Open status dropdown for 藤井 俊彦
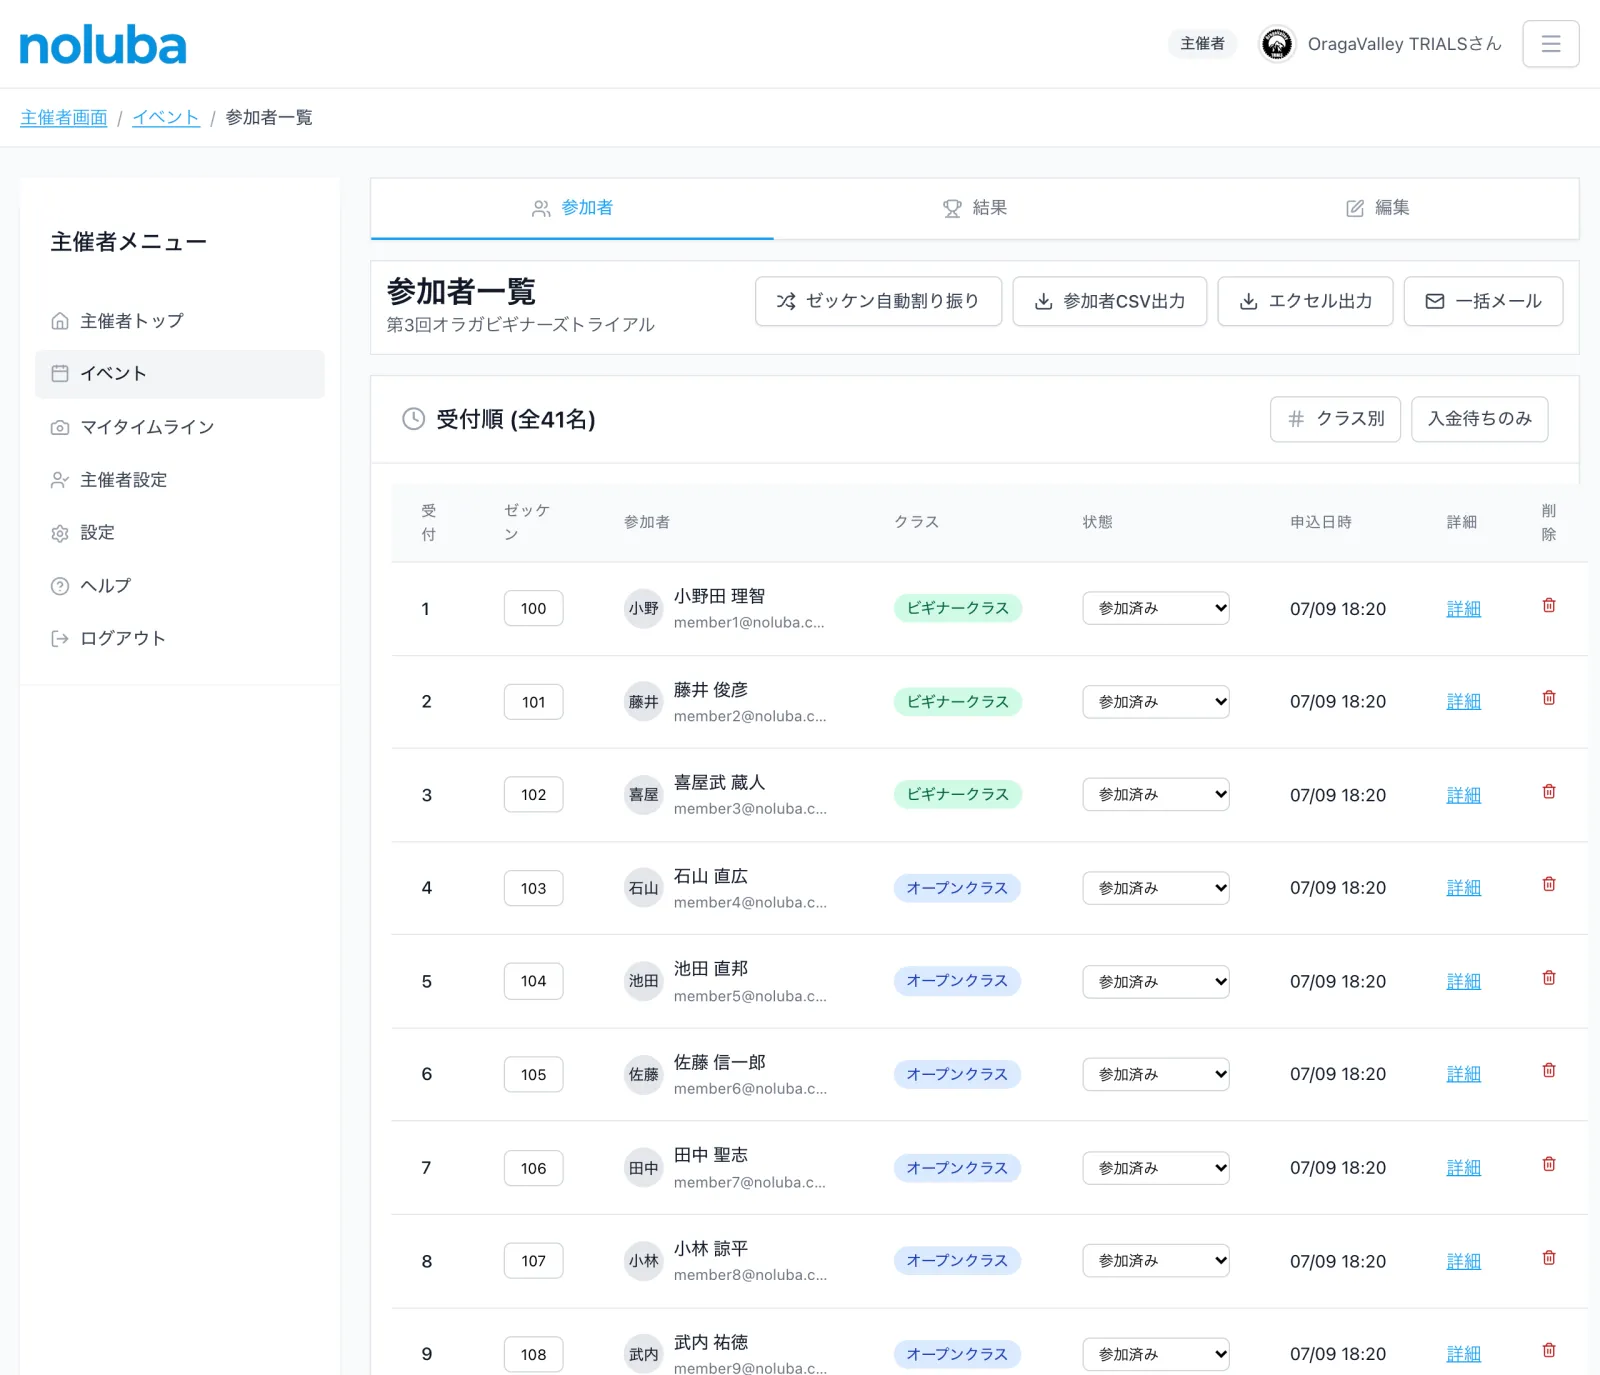The width and height of the screenshot is (1600, 1375). tap(1155, 702)
